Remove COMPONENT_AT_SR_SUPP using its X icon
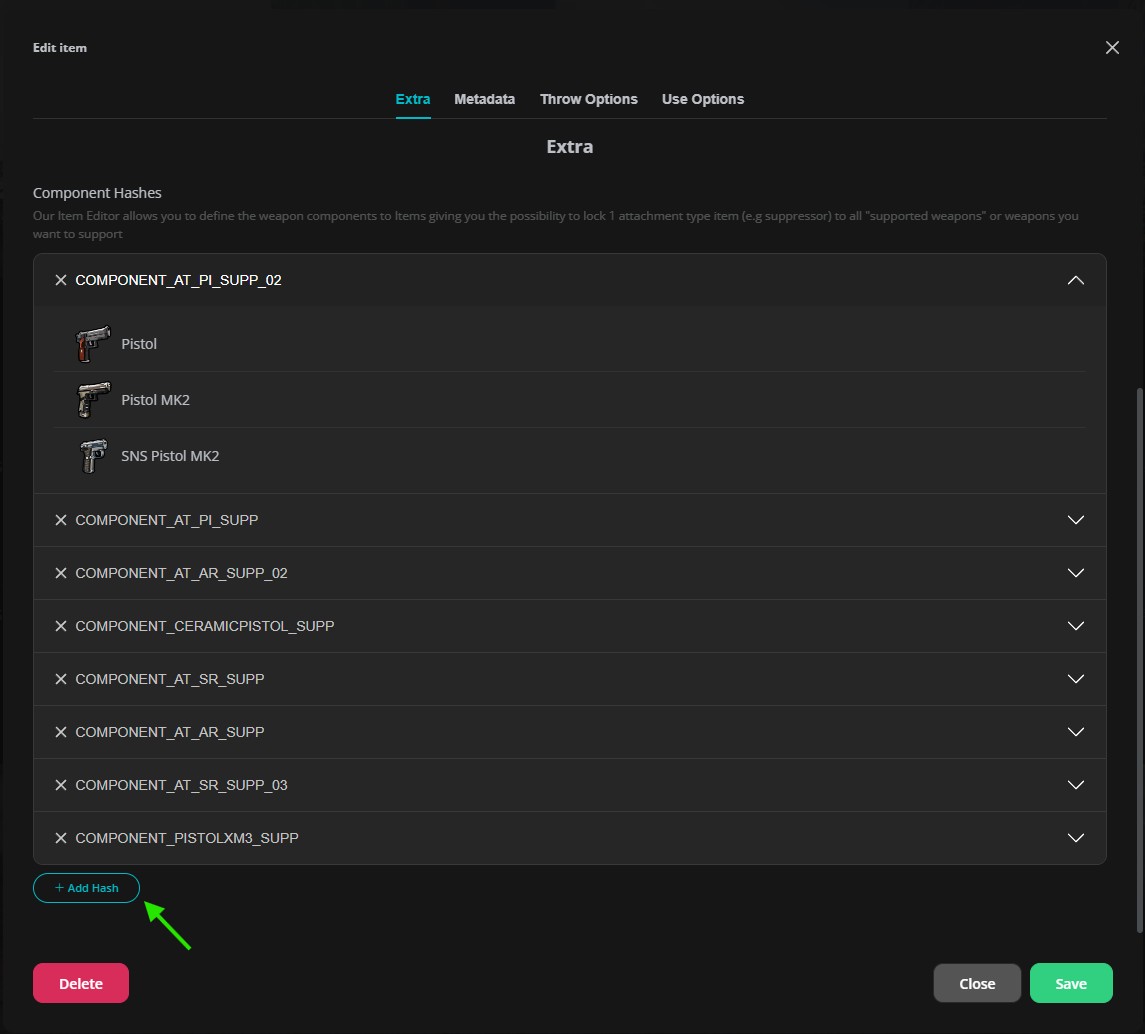 (61, 678)
